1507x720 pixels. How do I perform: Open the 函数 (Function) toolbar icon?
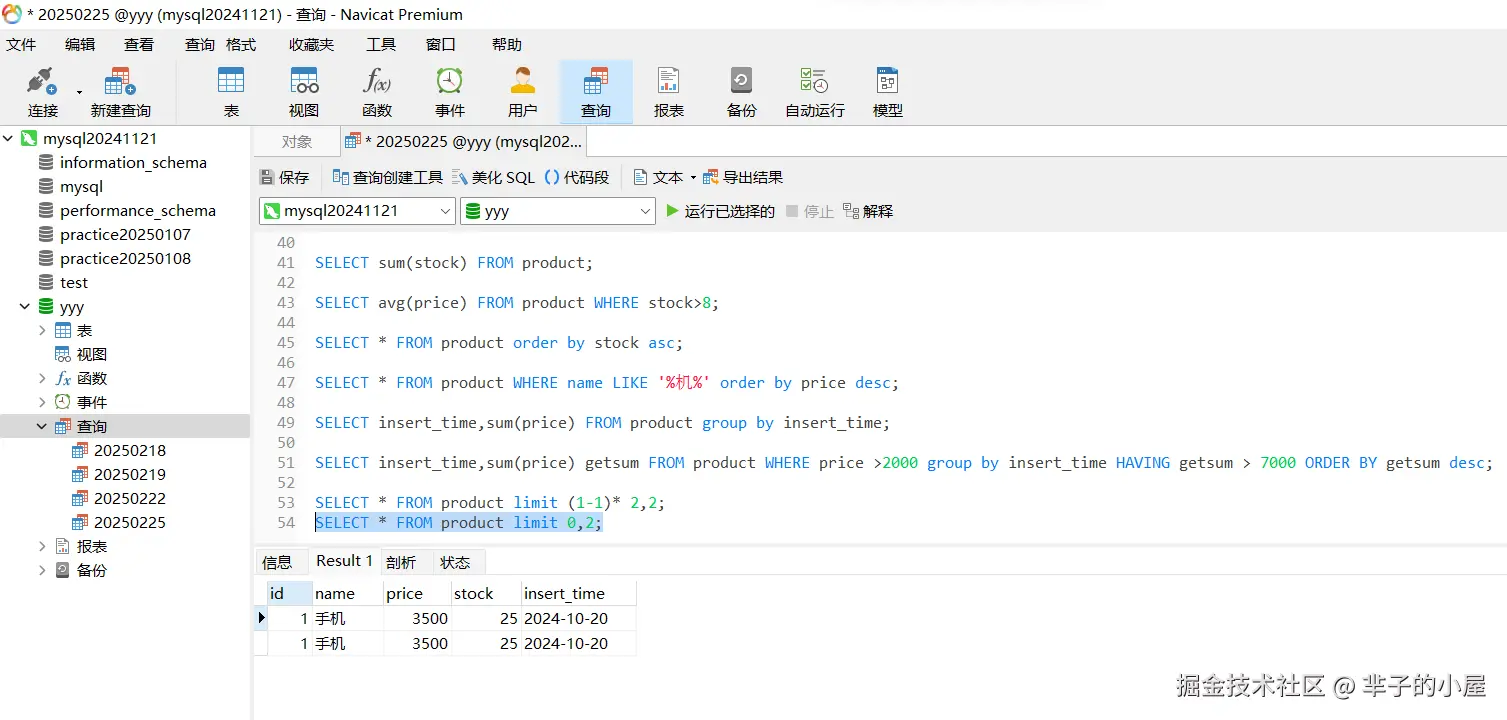pyautogui.click(x=377, y=92)
